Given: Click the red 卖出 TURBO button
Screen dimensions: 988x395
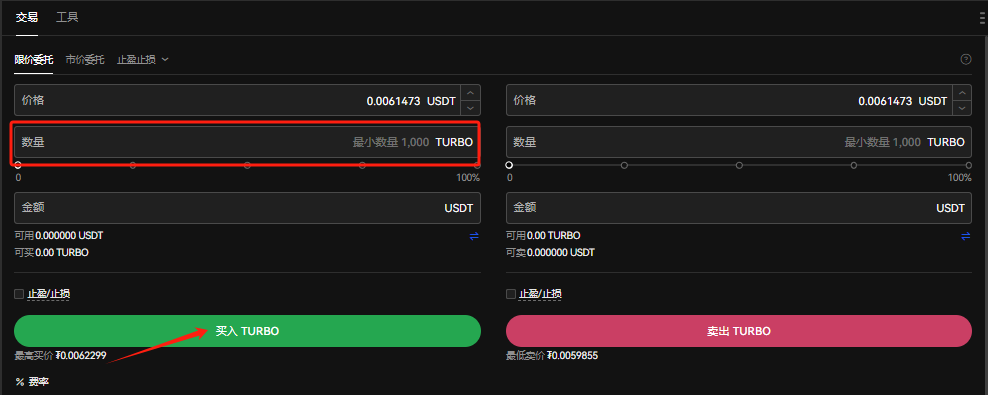Looking at the screenshot, I should tap(739, 331).
